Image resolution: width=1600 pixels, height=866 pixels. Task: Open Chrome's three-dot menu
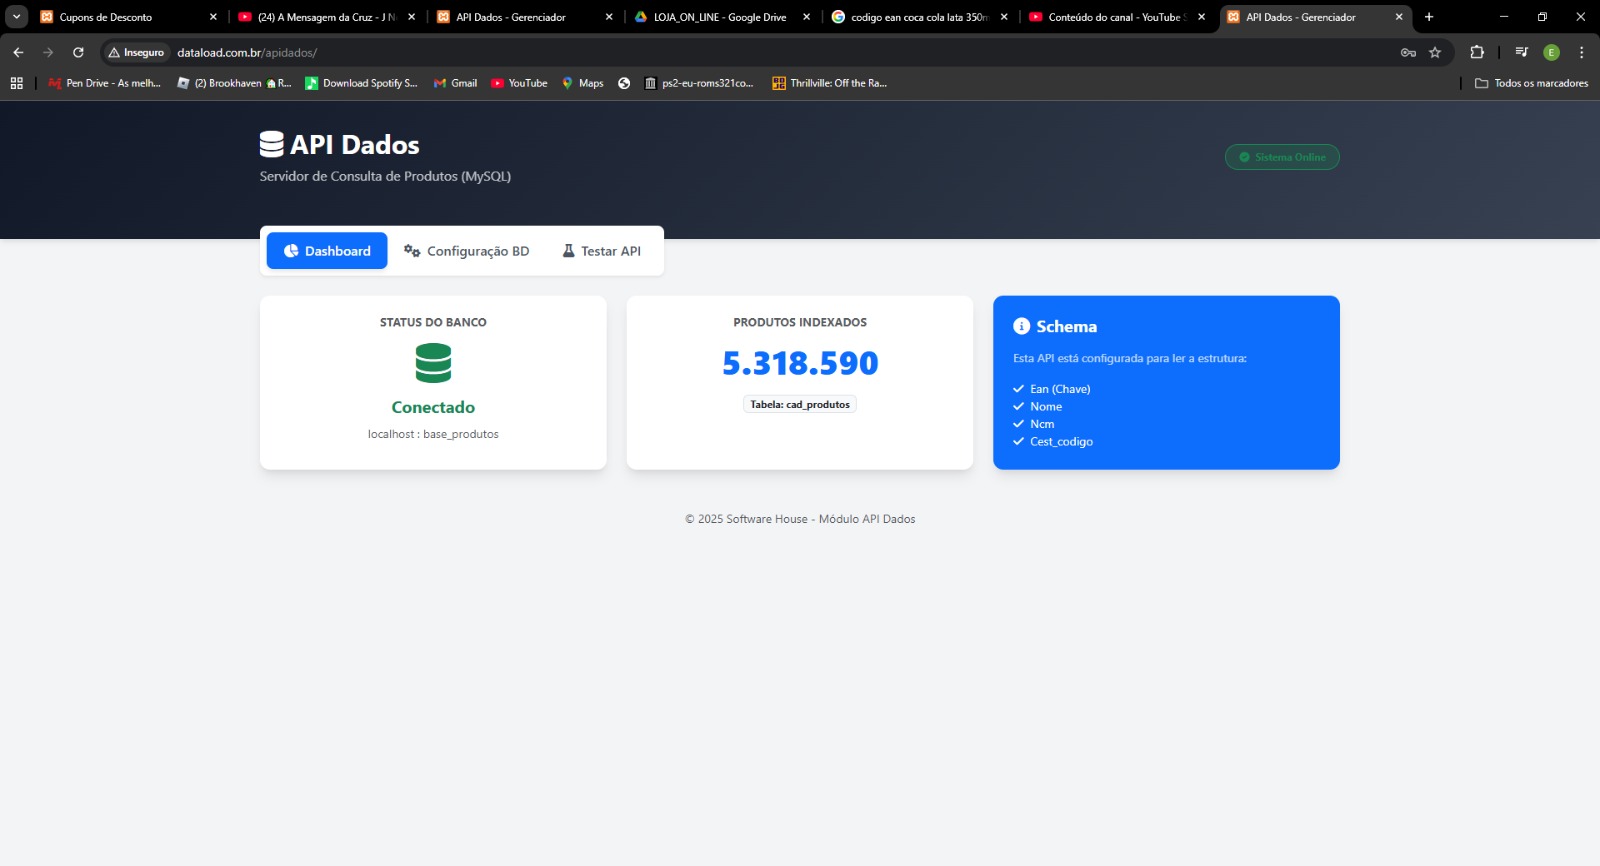pos(1581,52)
